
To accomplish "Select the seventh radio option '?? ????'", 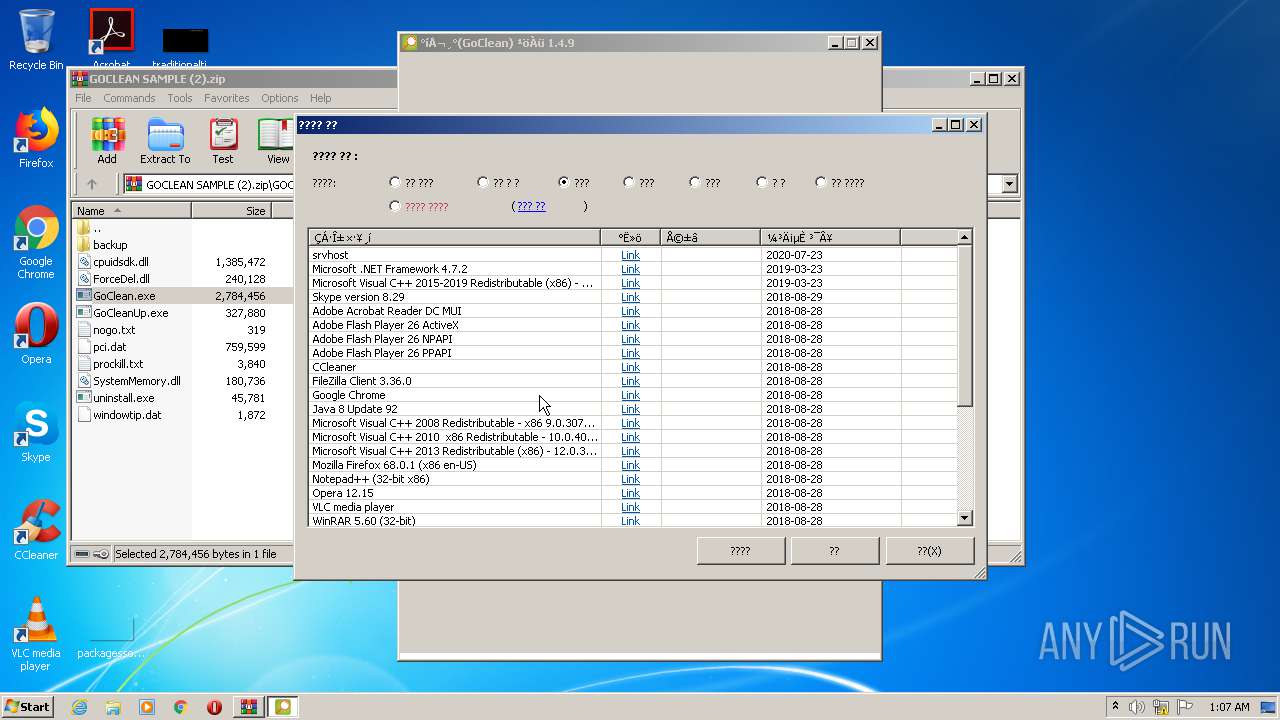I will click(x=821, y=182).
